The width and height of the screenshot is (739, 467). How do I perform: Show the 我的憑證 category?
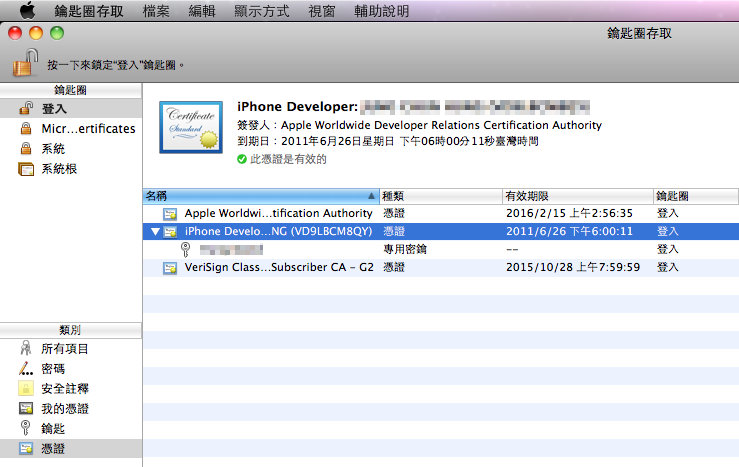pyautogui.click(x=64, y=409)
